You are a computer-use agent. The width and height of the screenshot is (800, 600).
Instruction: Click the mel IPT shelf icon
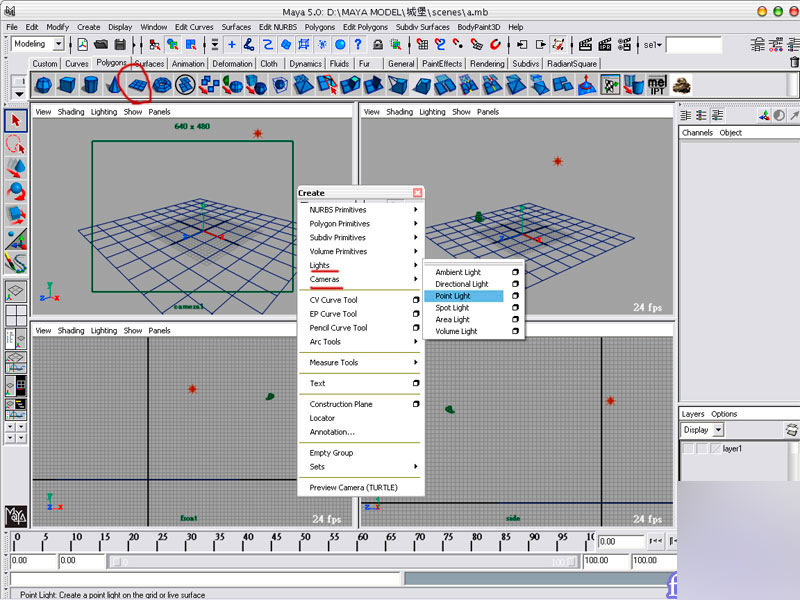tap(656, 86)
